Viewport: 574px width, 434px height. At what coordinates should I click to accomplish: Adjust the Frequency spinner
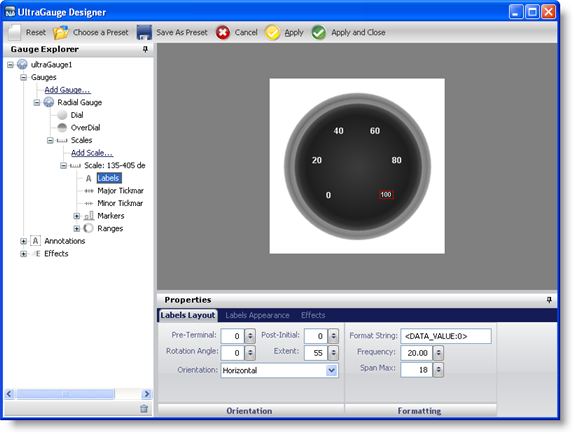[x=438, y=353]
